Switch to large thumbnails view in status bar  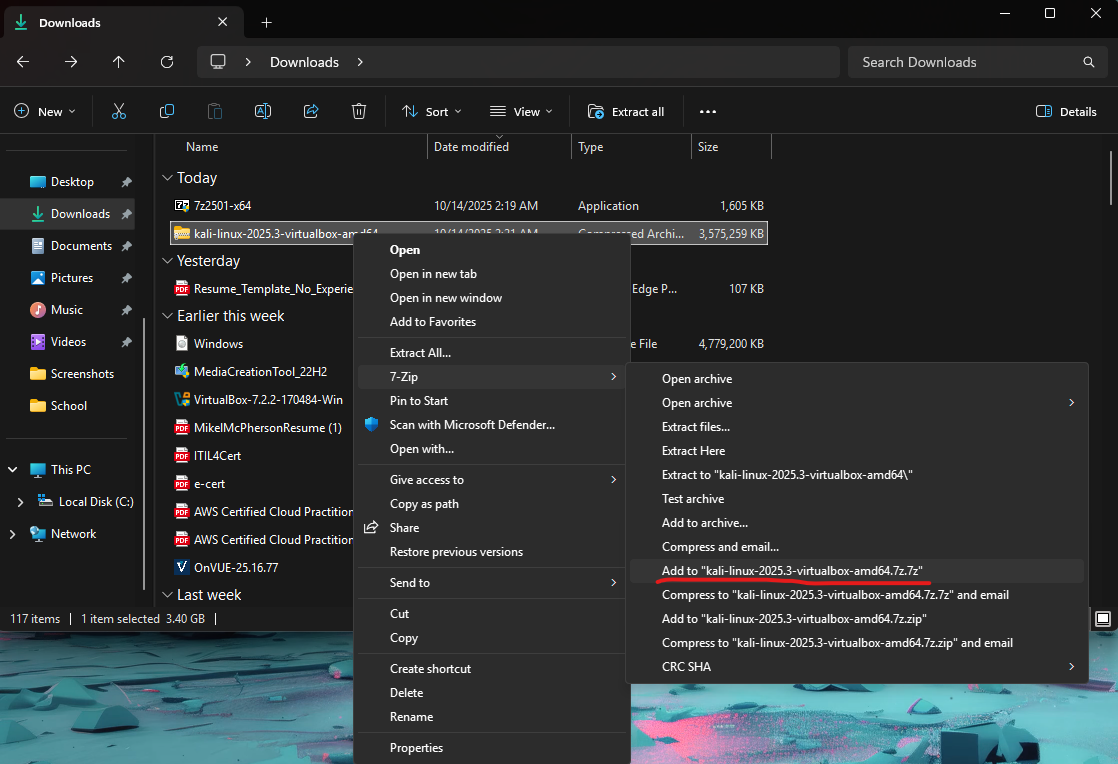pos(1102,619)
